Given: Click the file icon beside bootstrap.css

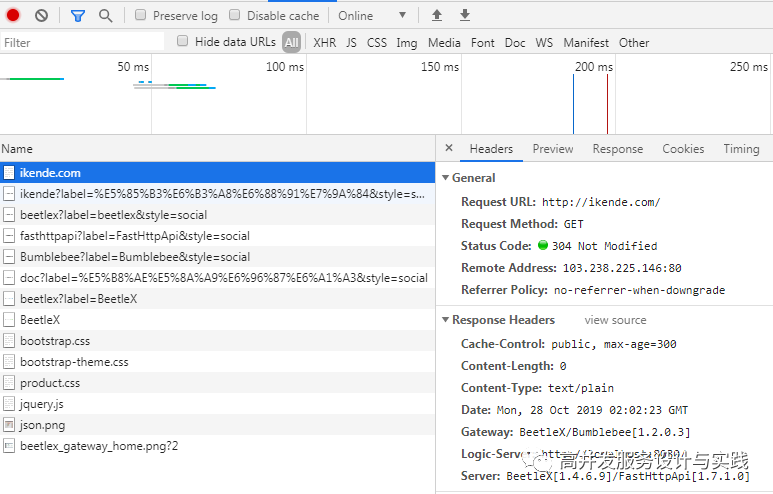Looking at the screenshot, I should [x=9, y=341].
